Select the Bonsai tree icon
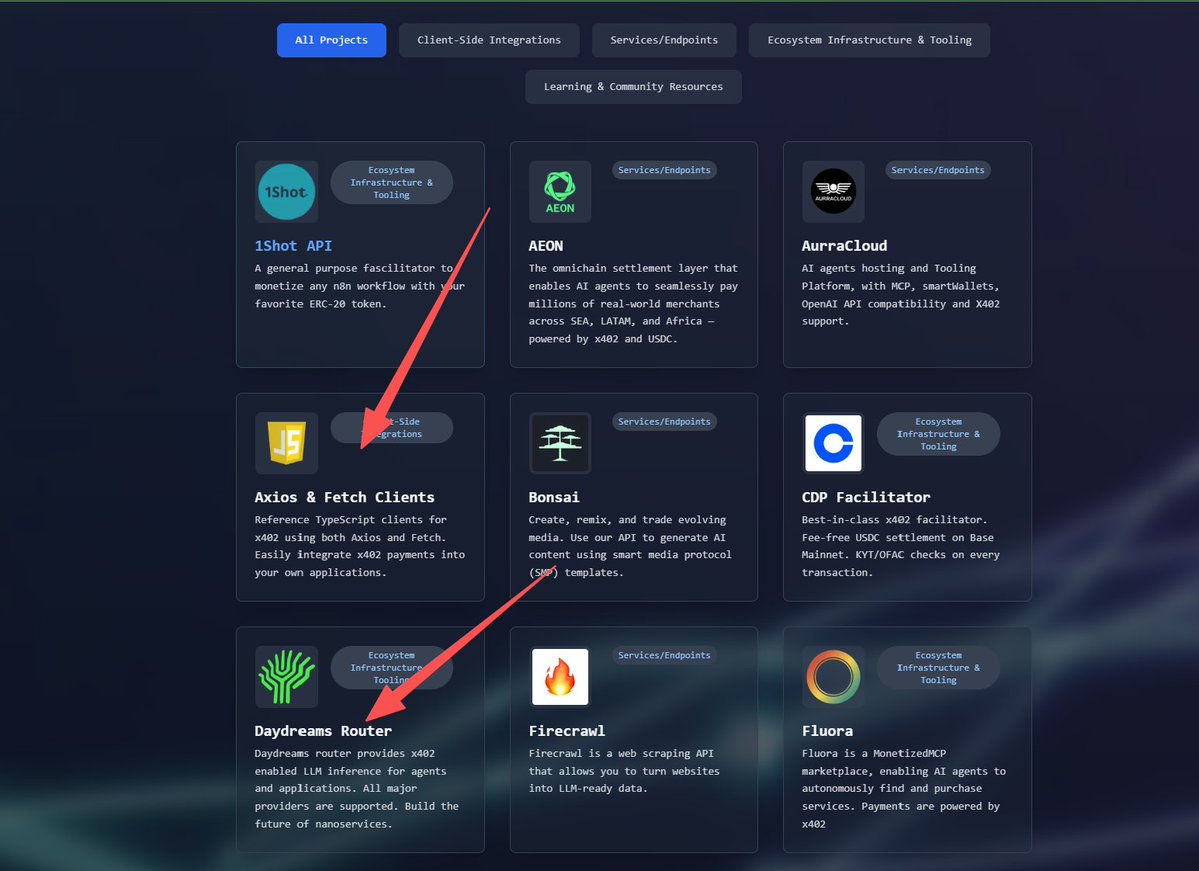This screenshot has height=871, width=1199. pyautogui.click(x=559, y=442)
